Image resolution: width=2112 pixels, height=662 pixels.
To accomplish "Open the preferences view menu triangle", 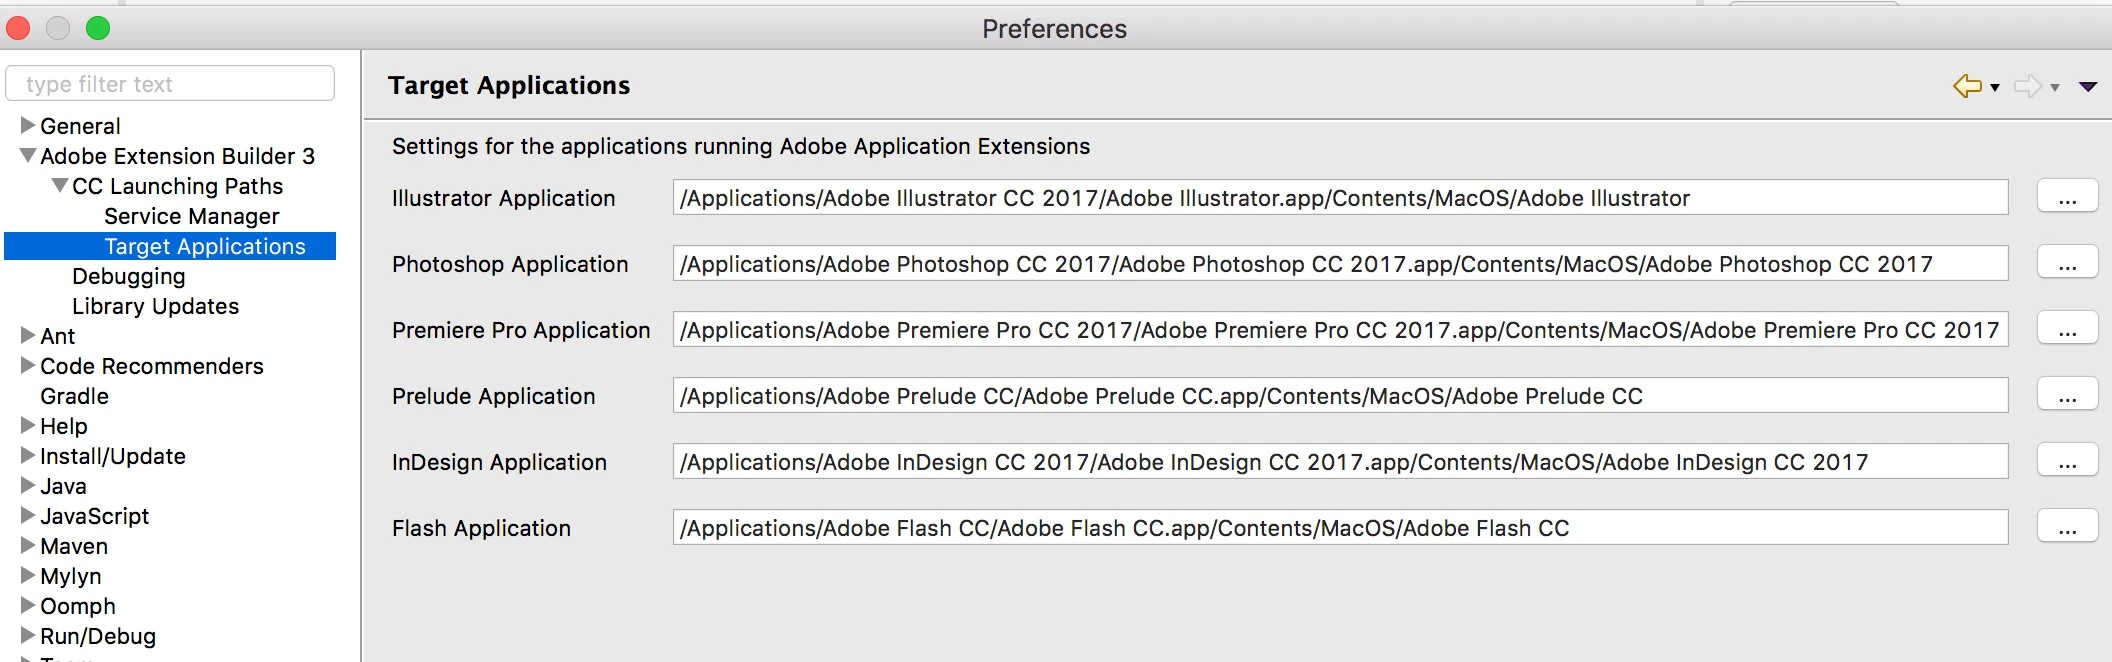I will 2088,87.
